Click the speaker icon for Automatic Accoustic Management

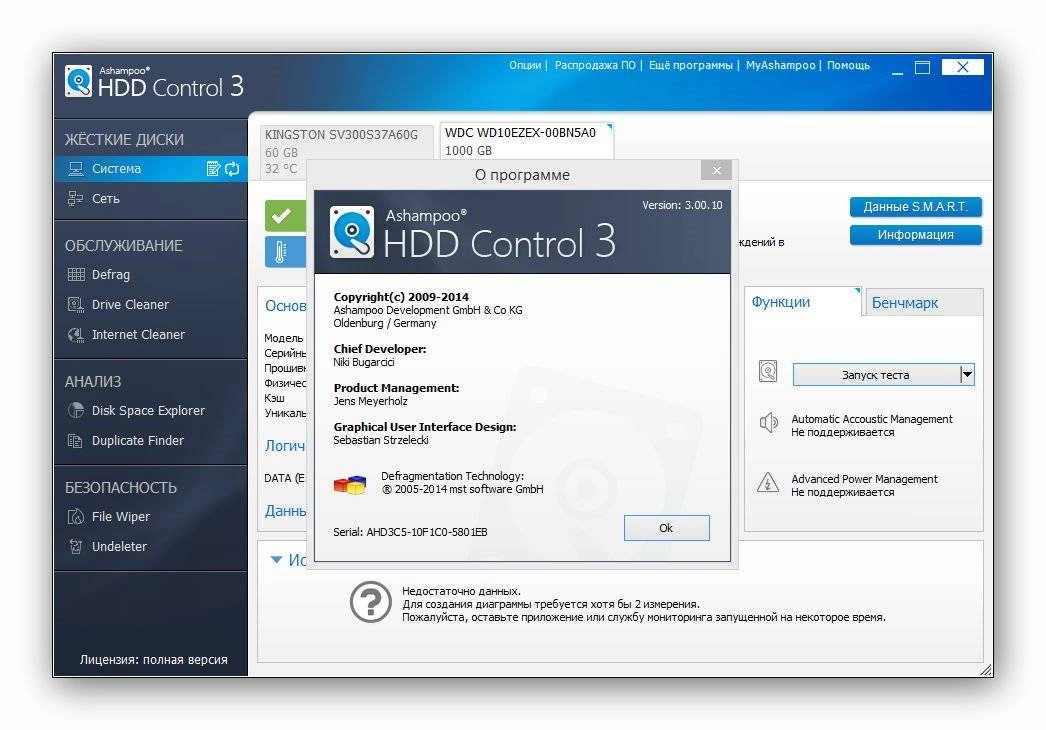(x=768, y=422)
